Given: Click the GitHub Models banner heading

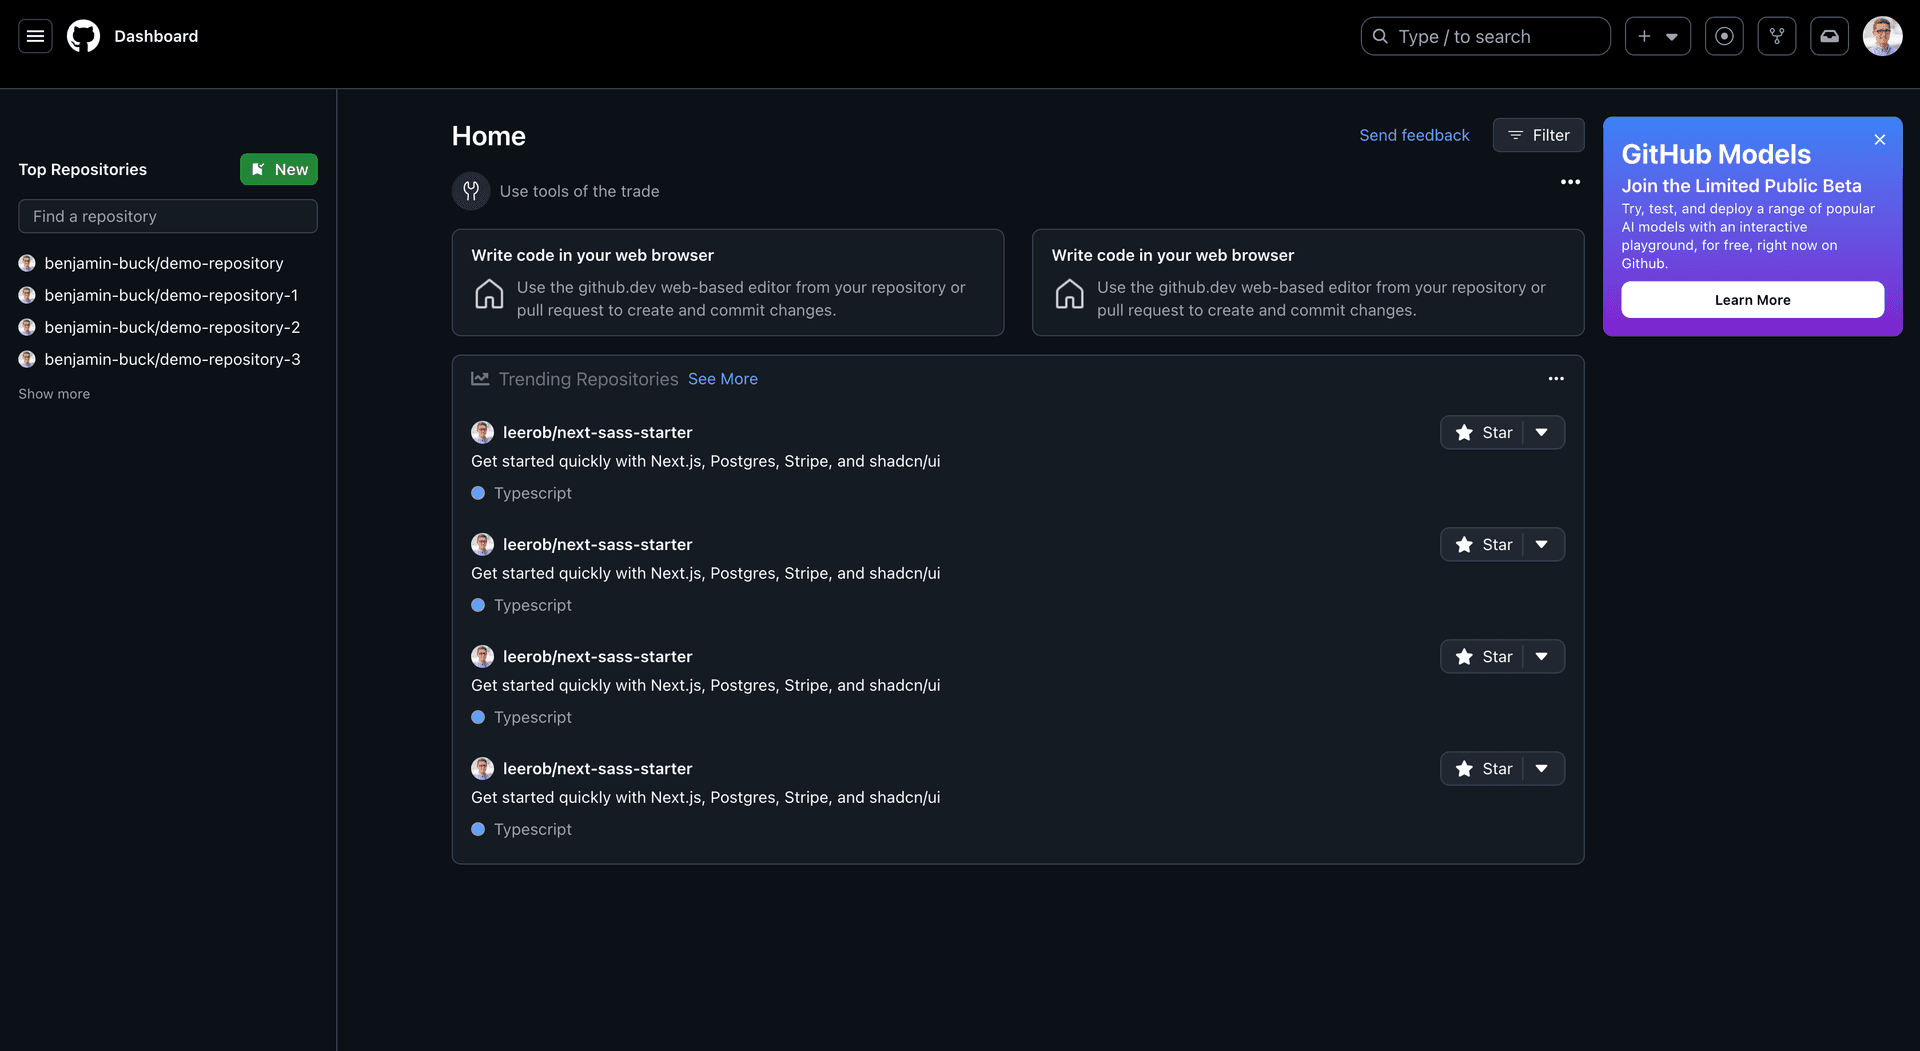Looking at the screenshot, I should point(1716,154).
